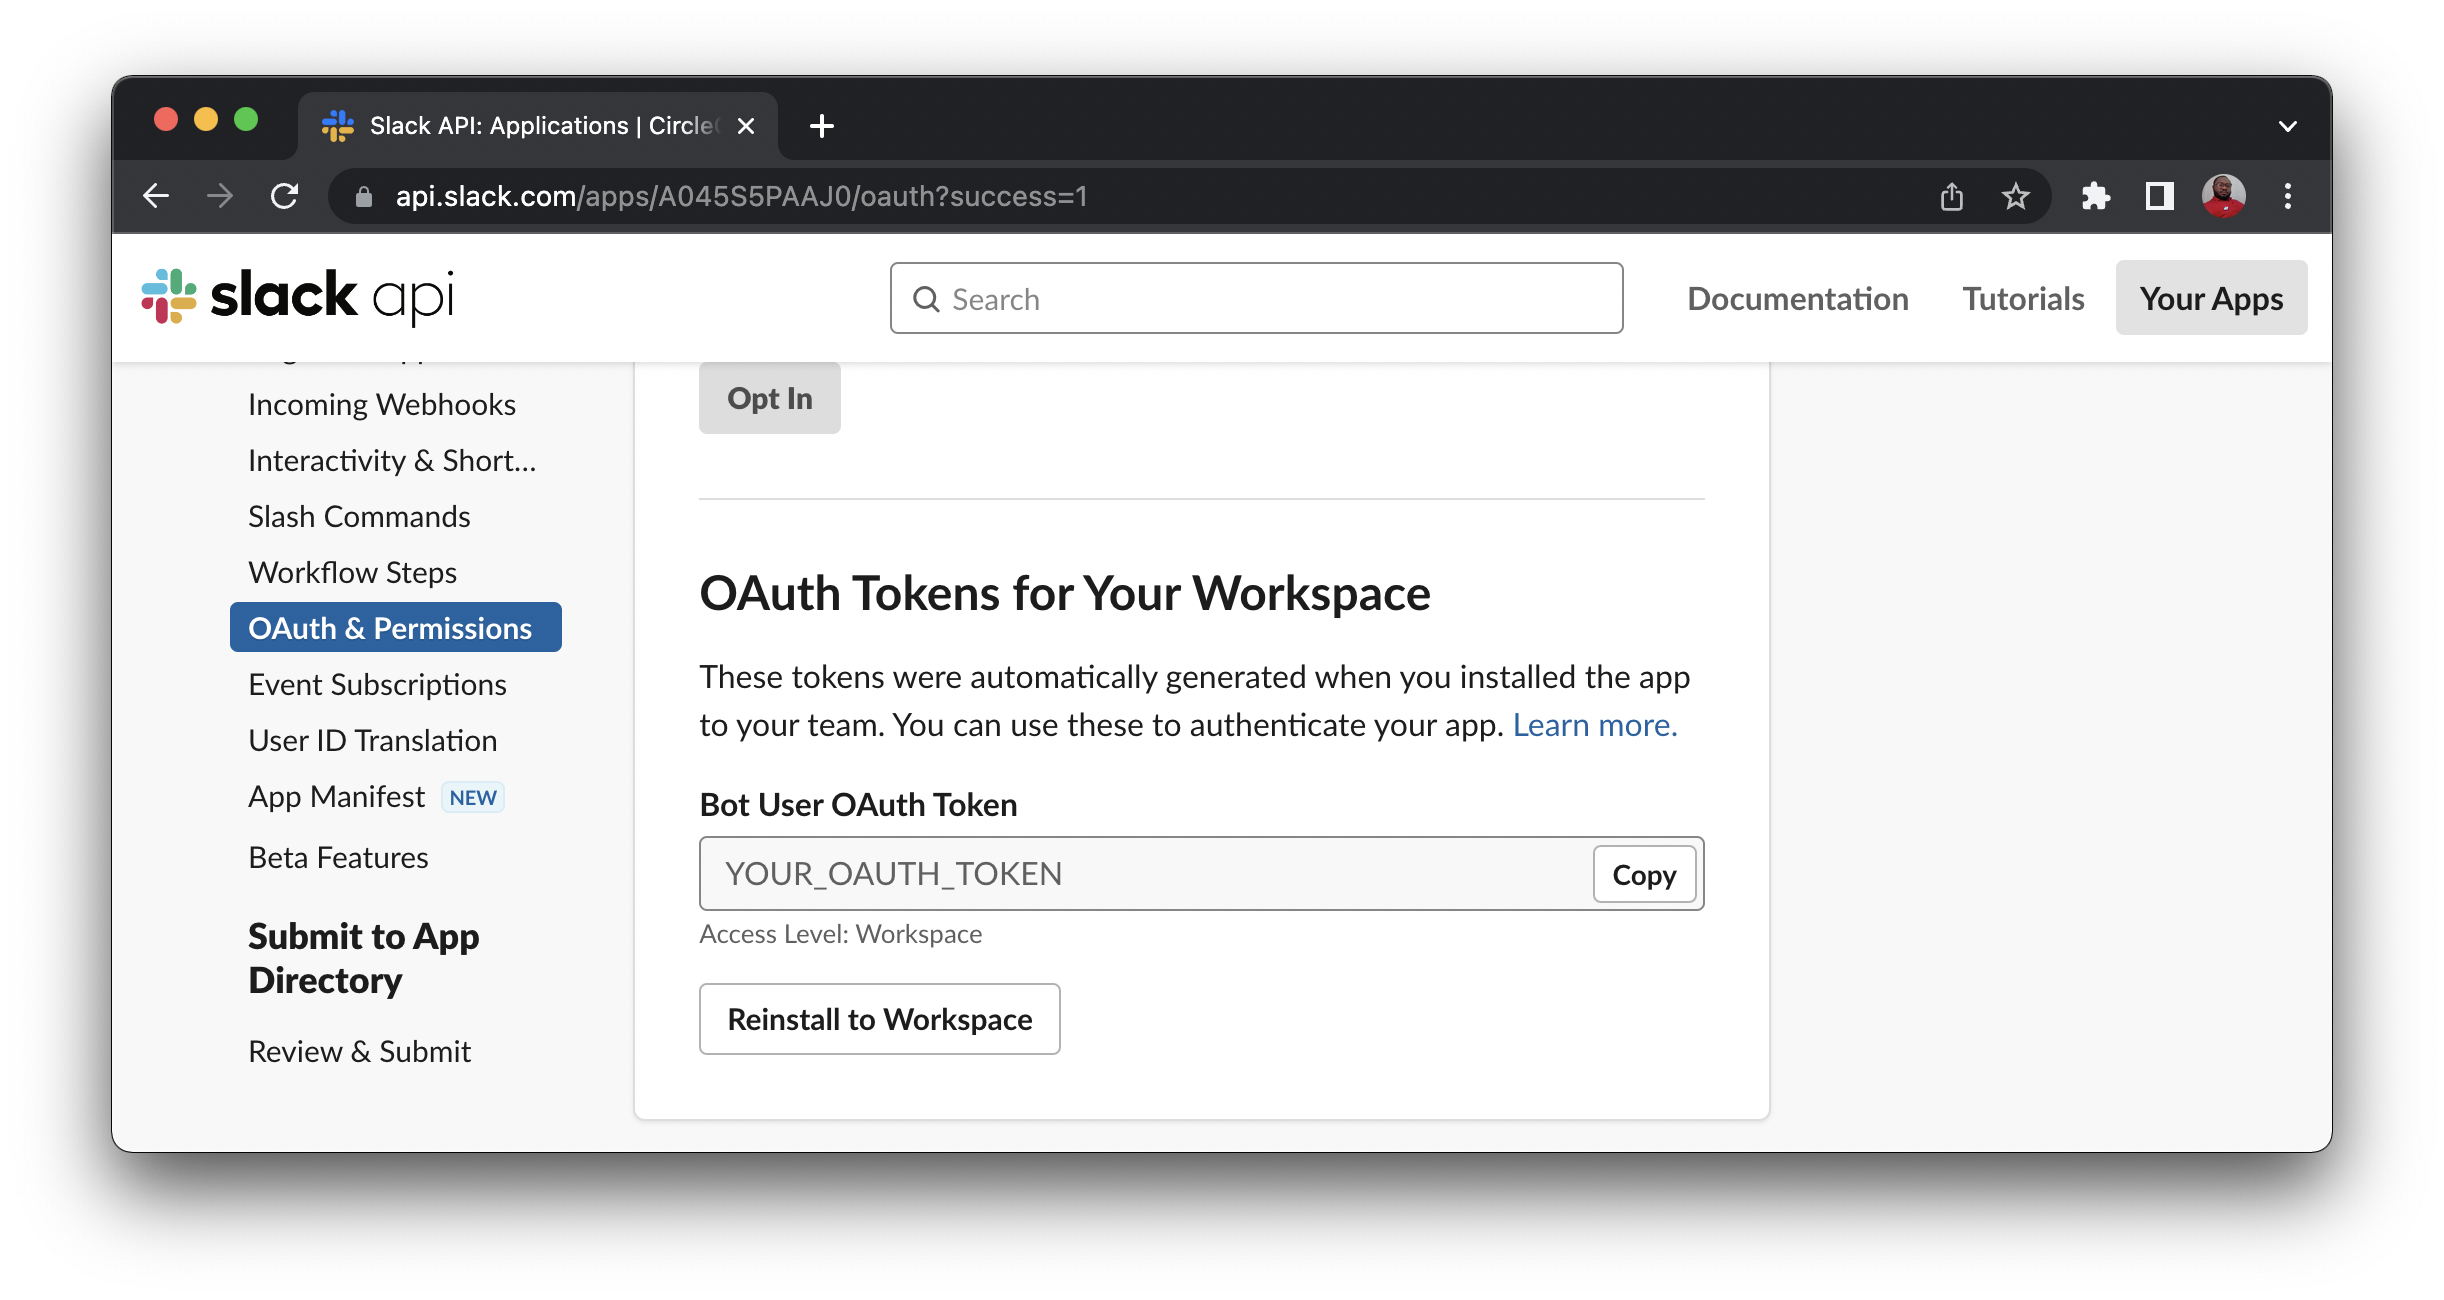2444x1300 pixels.
Task: Open the Documentation menu item
Action: pos(1797,299)
